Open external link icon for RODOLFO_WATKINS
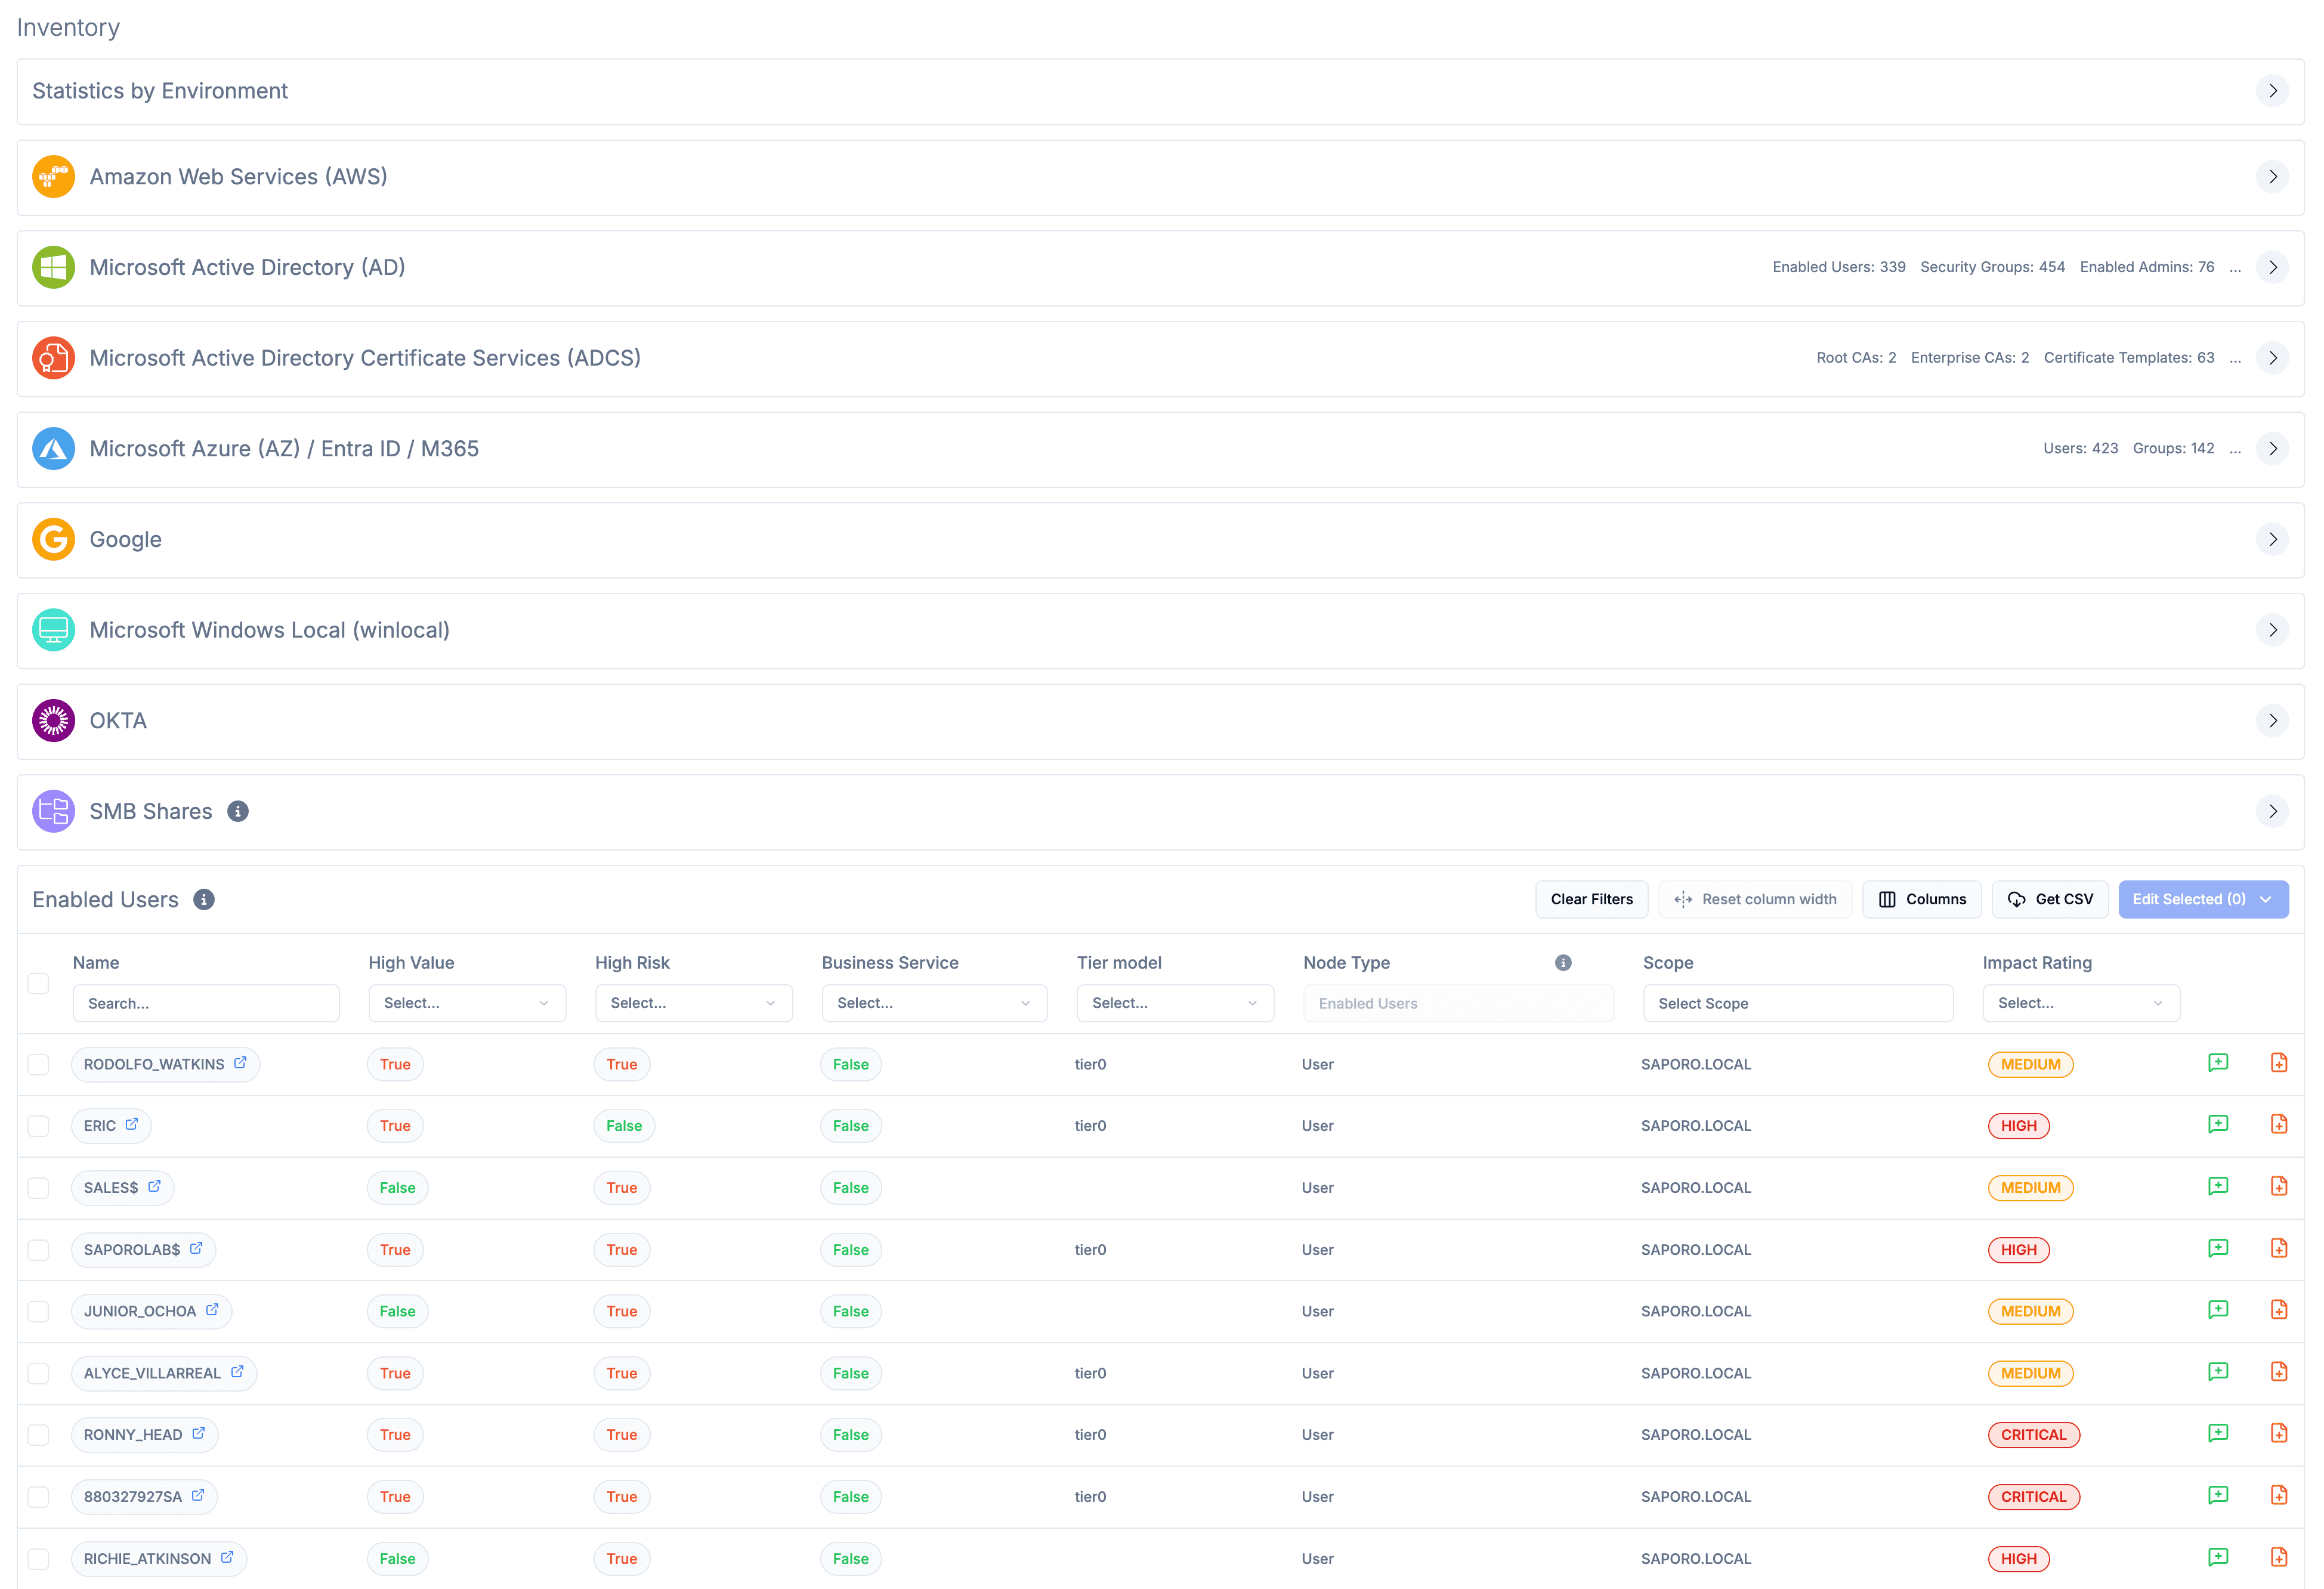This screenshot has height=1589, width=2324. [x=240, y=1063]
